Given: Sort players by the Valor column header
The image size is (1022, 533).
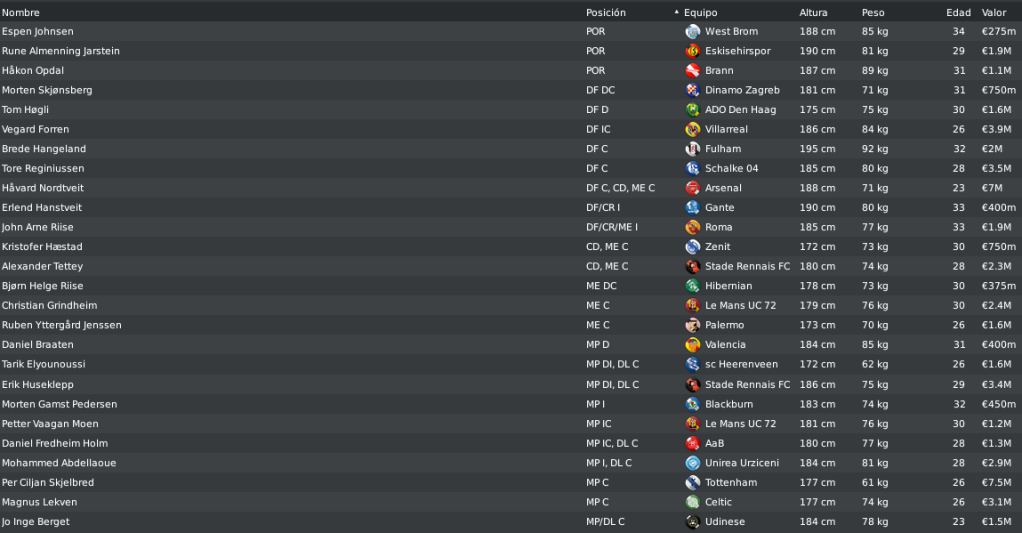Looking at the screenshot, I should tap(994, 12).
